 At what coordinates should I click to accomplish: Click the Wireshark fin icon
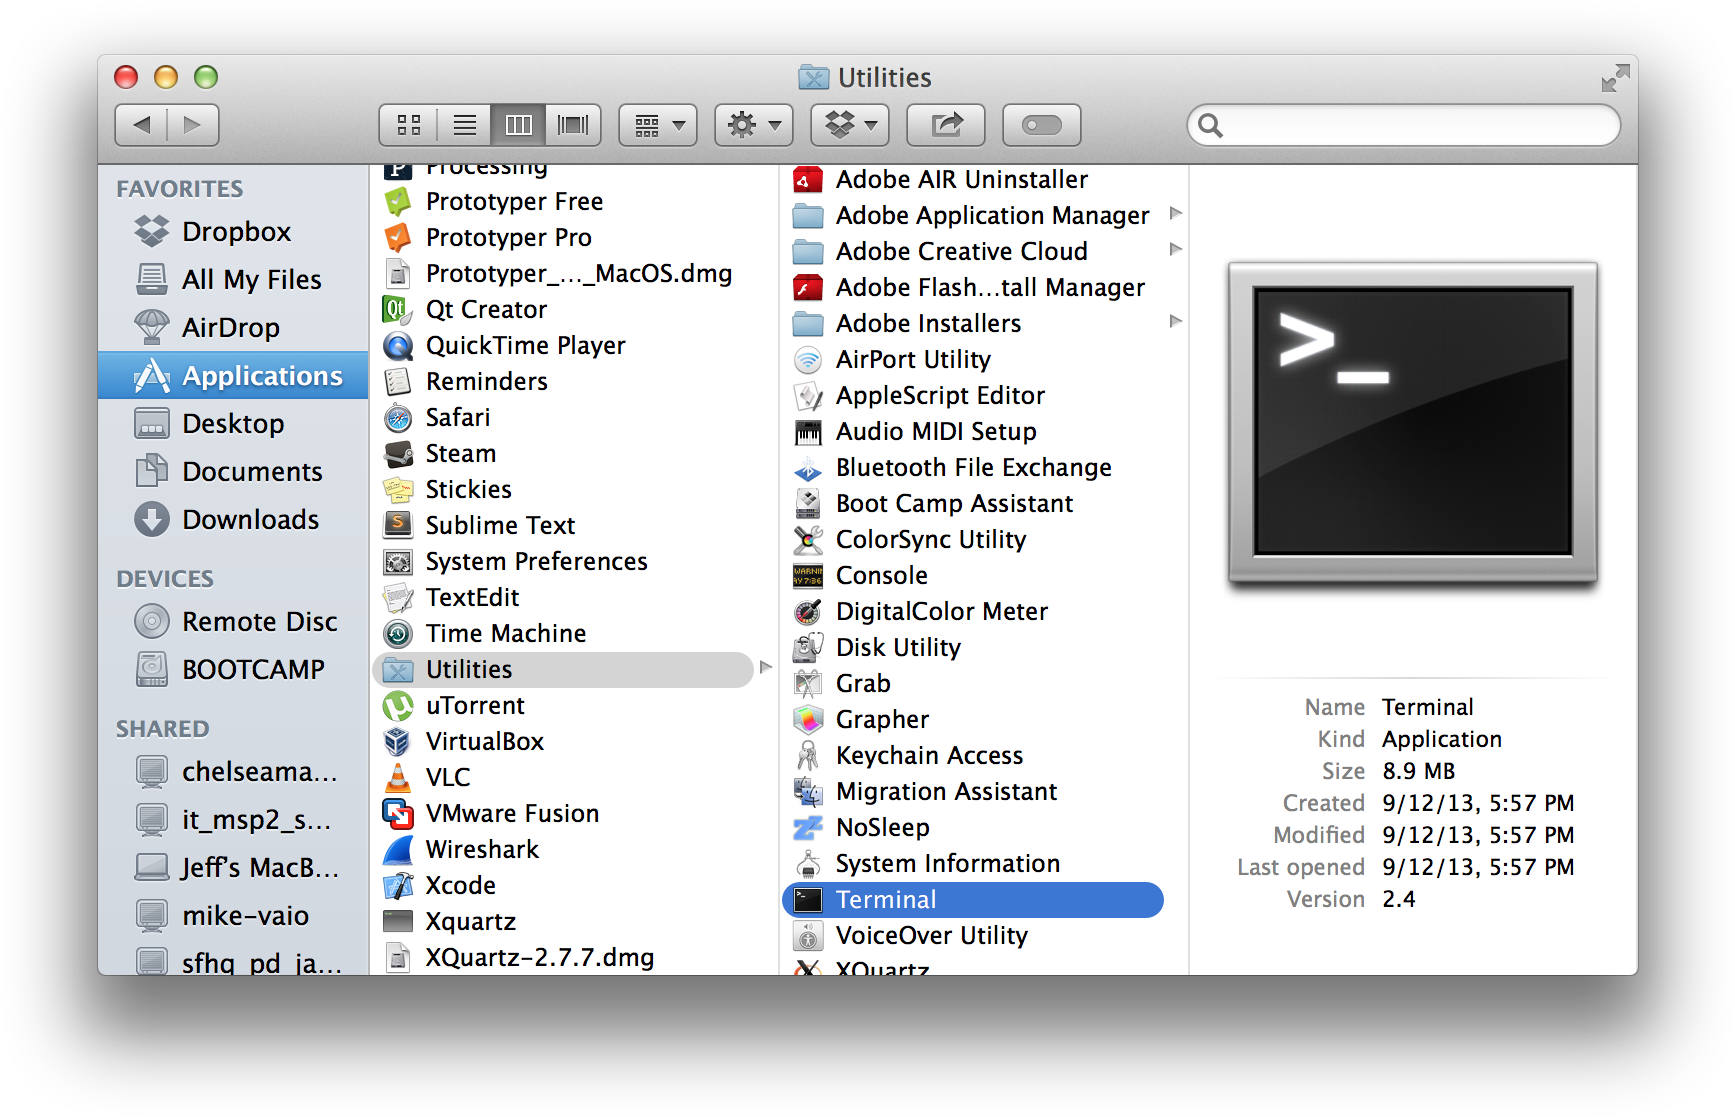[398, 850]
